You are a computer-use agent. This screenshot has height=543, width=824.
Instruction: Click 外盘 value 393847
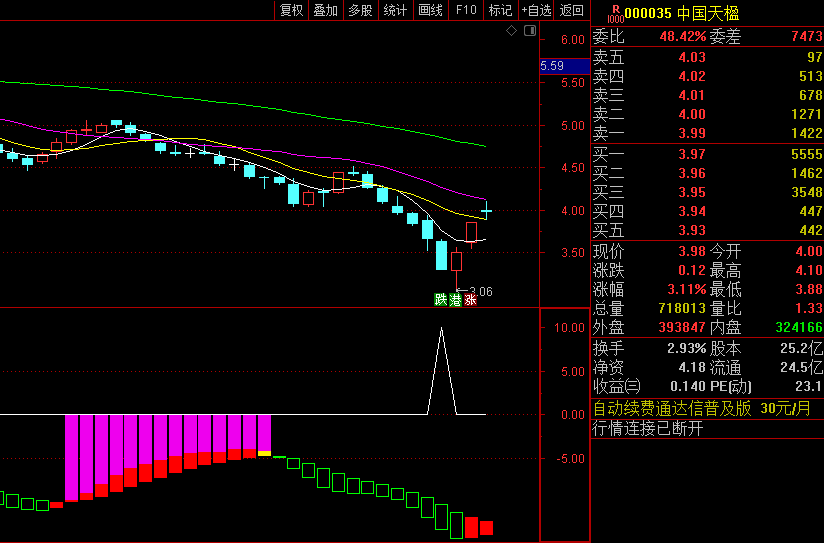coord(682,327)
